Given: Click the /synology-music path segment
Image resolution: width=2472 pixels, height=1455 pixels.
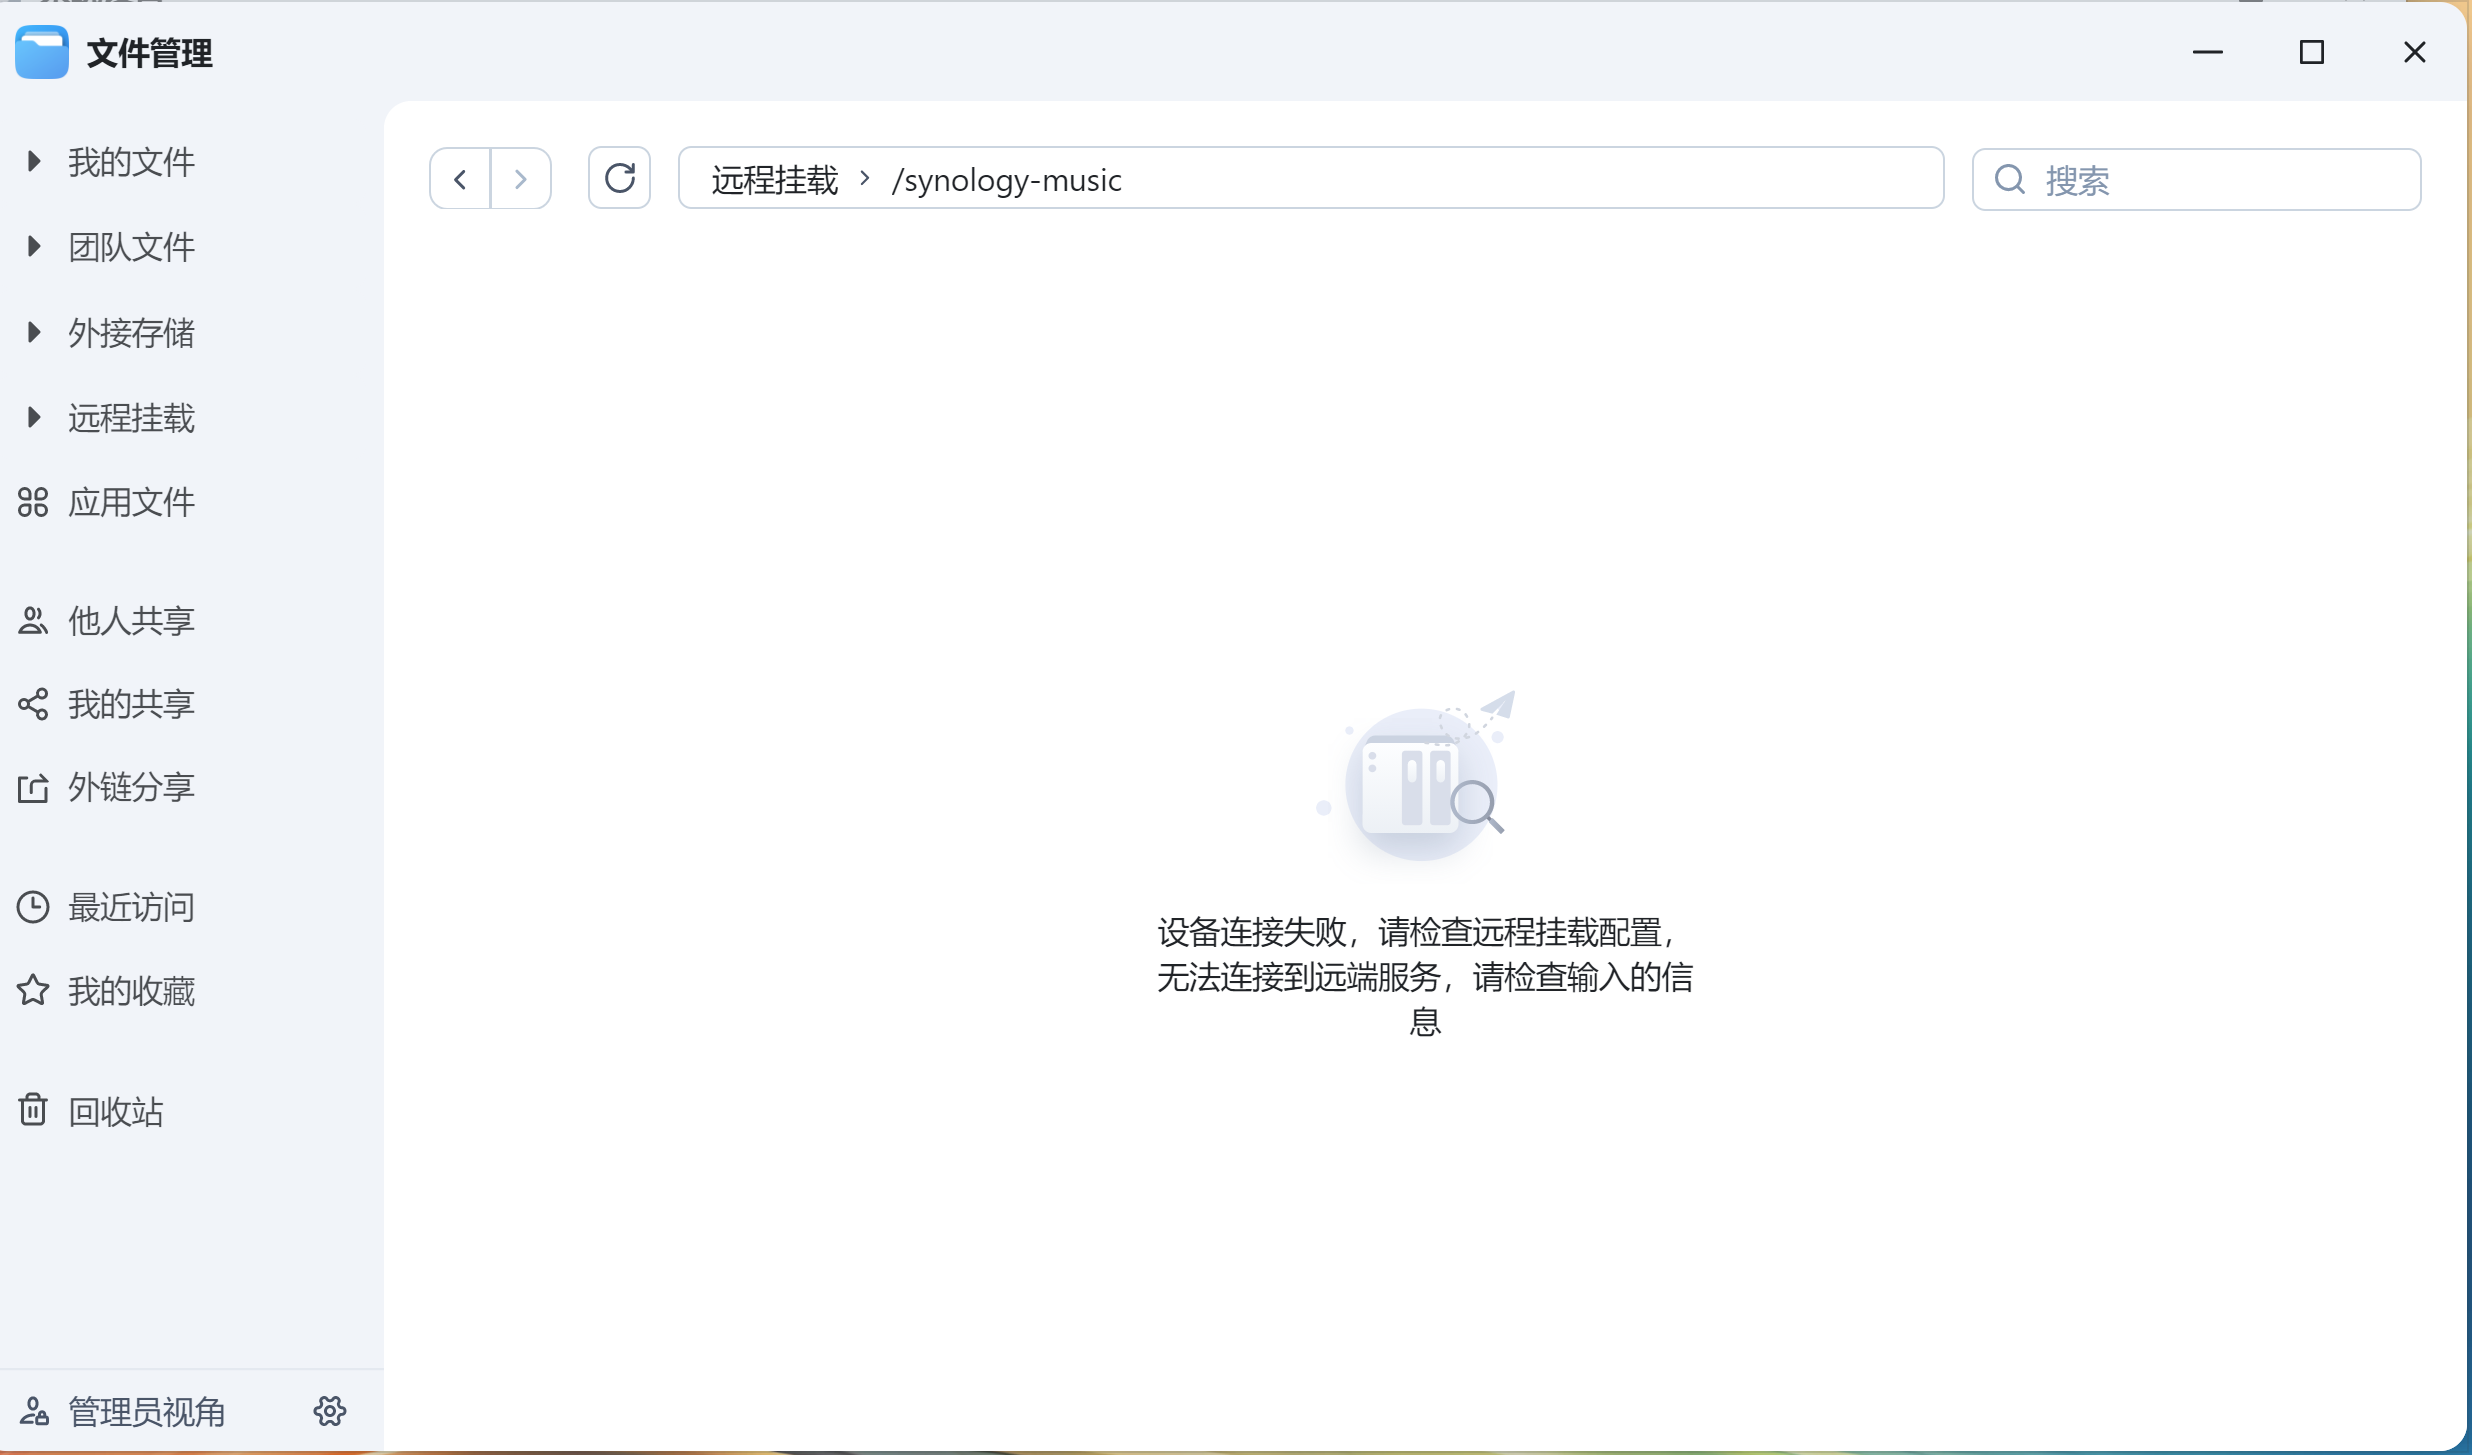Looking at the screenshot, I should click(1006, 180).
